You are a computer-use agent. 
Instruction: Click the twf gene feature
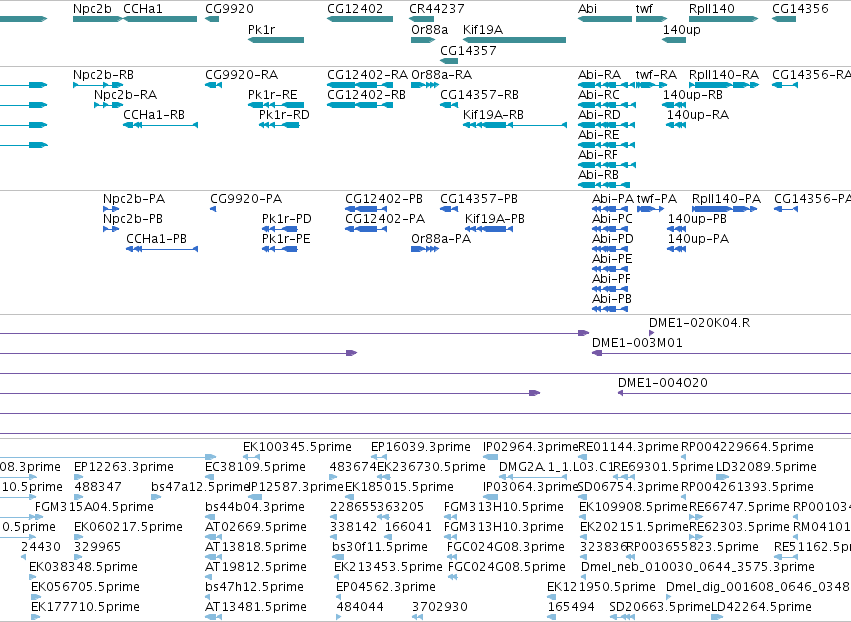[x=651, y=19]
